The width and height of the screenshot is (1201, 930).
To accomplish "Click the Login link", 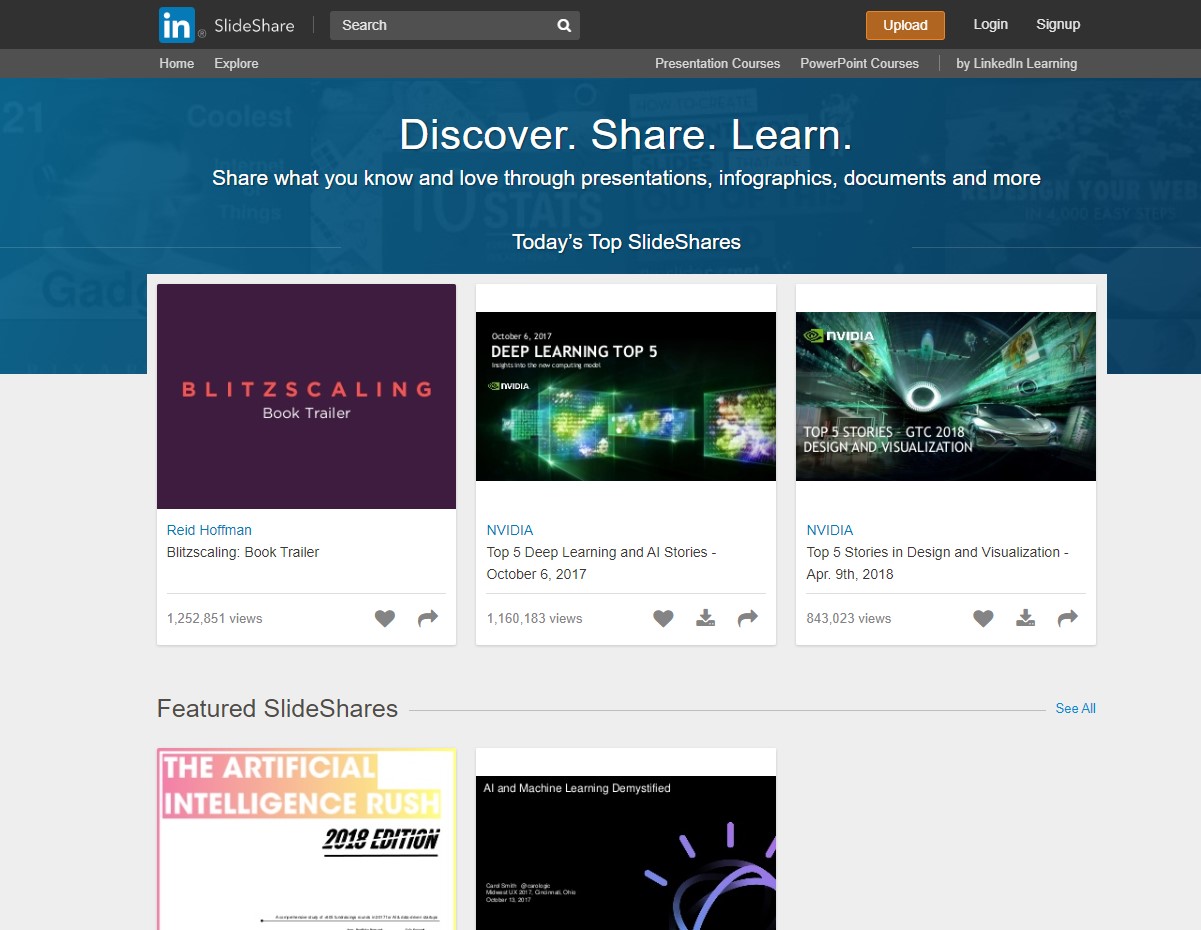I will point(990,25).
